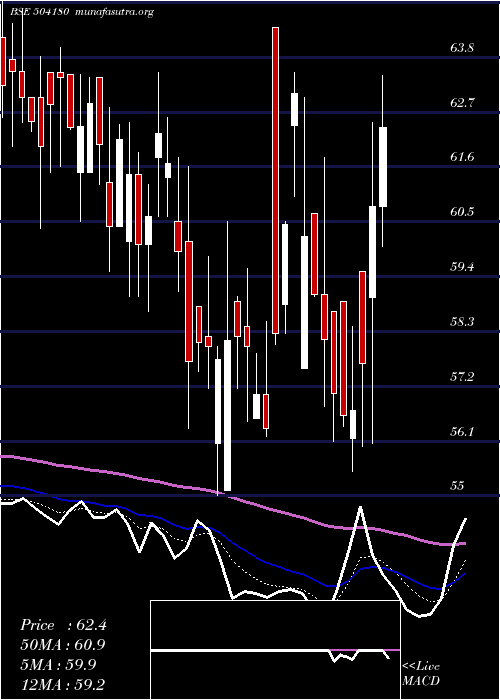Click the Price : 62.4 readout

[x=63, y=625]
